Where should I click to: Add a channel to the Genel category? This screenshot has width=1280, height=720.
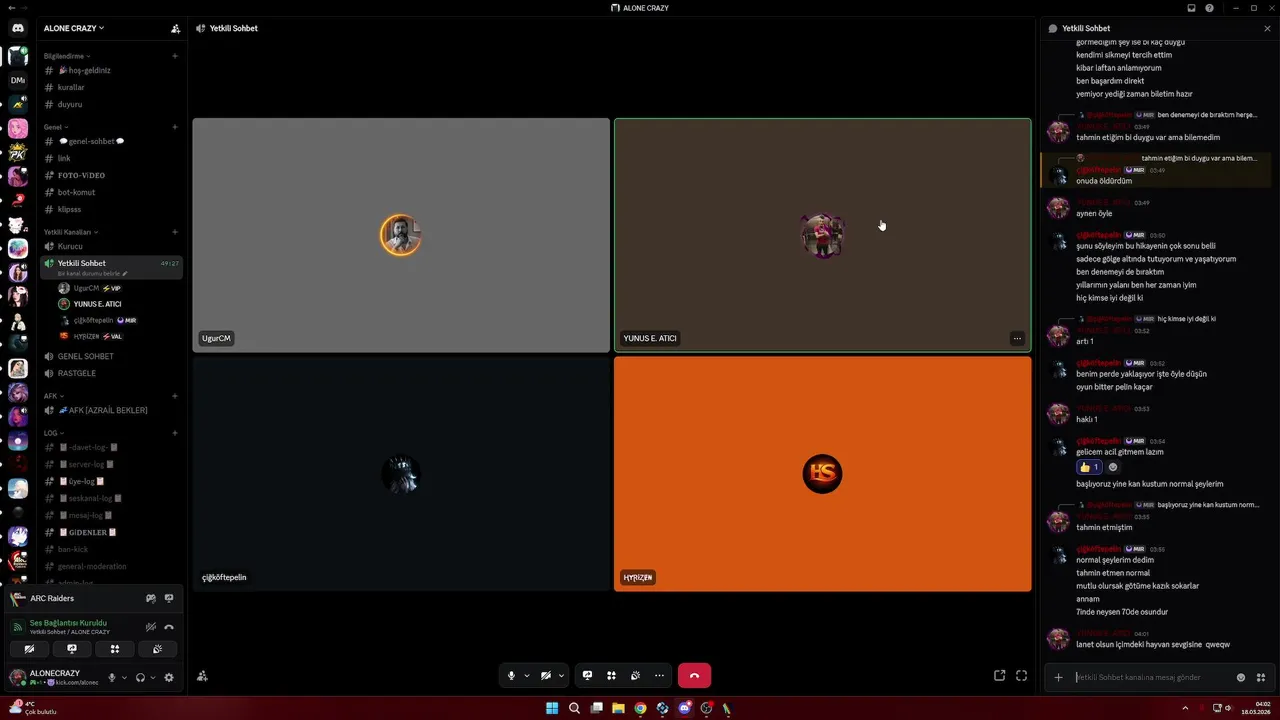(175, 127)
